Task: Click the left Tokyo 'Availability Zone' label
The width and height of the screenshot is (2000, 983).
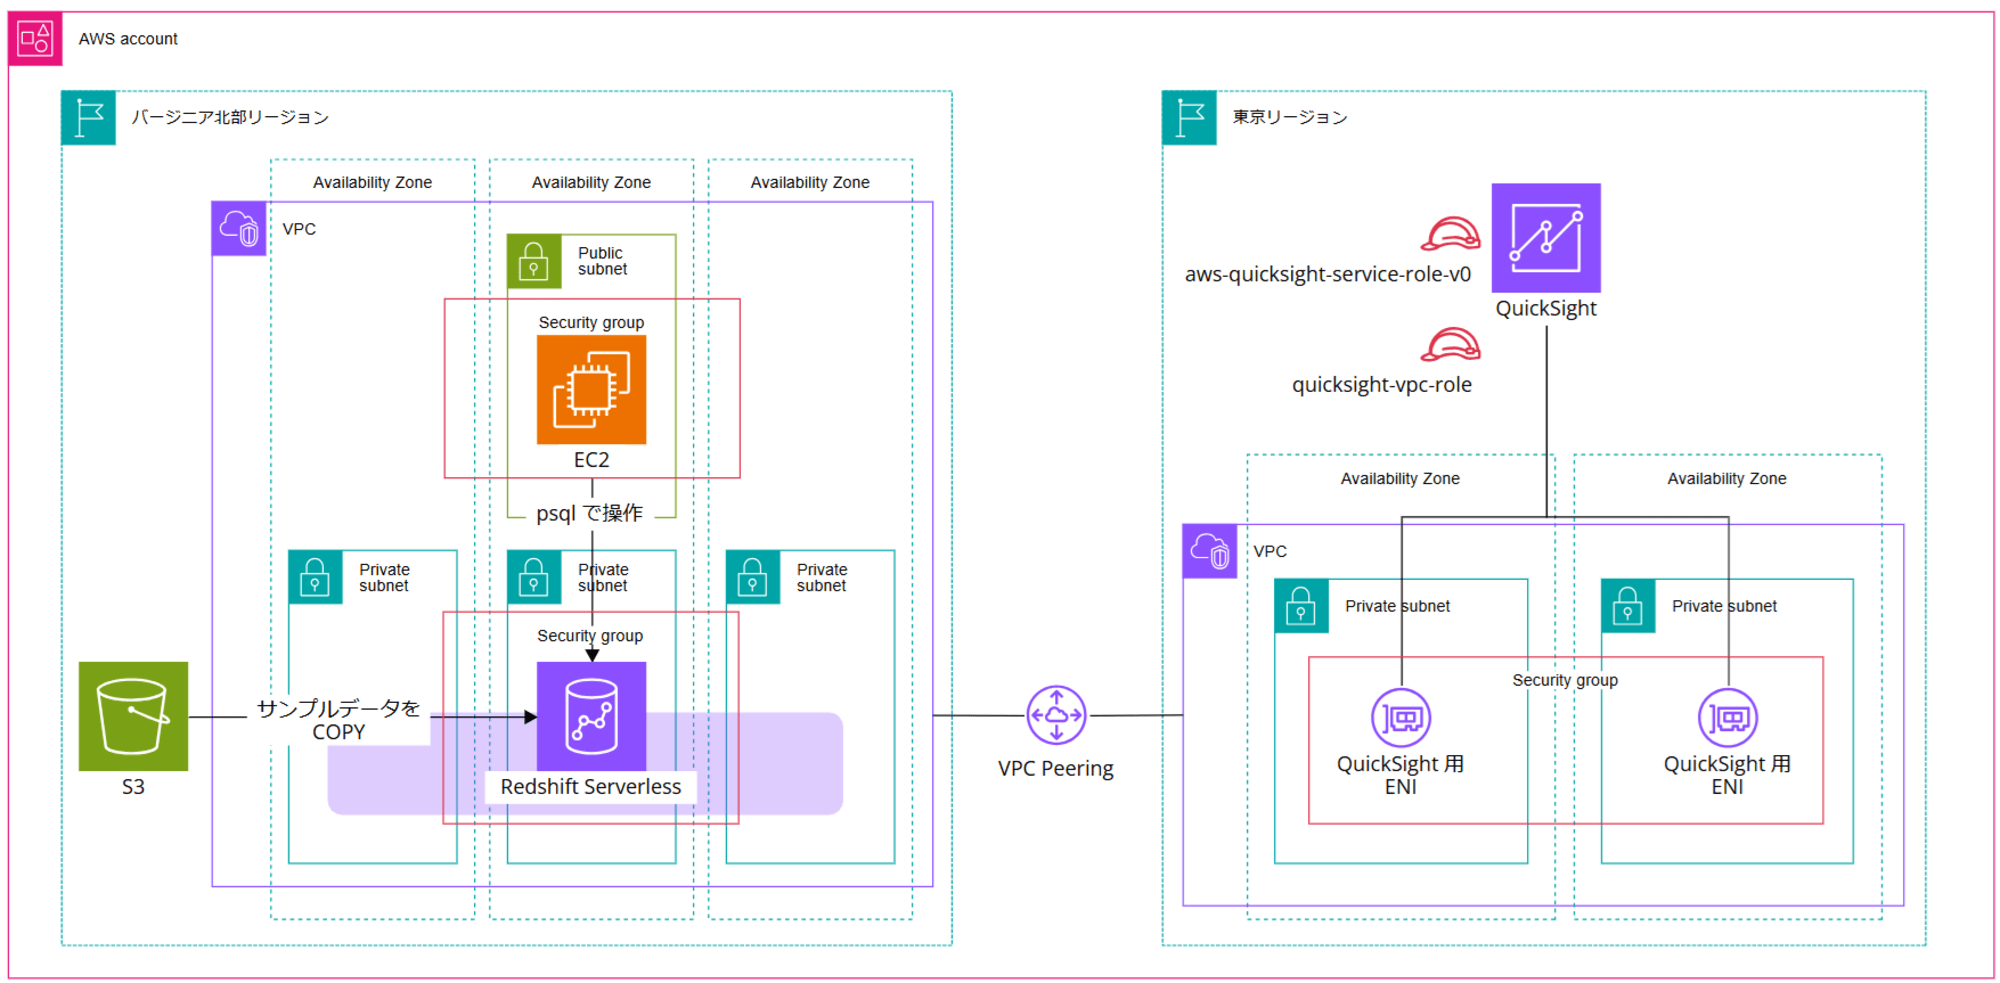Action: [x=1400, y=479]
